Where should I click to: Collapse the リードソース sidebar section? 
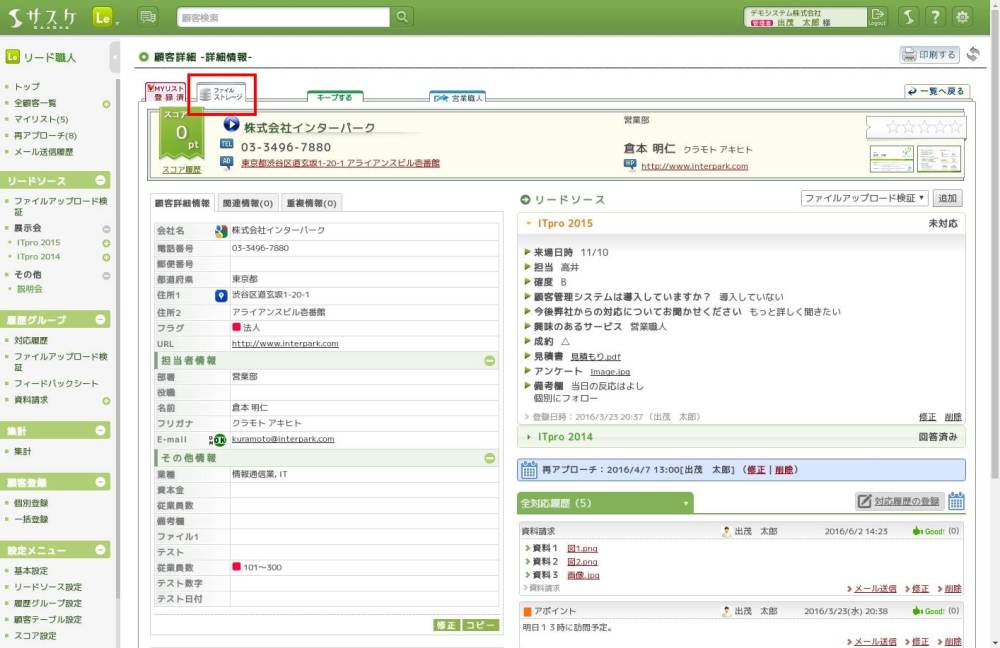[102, 180]
